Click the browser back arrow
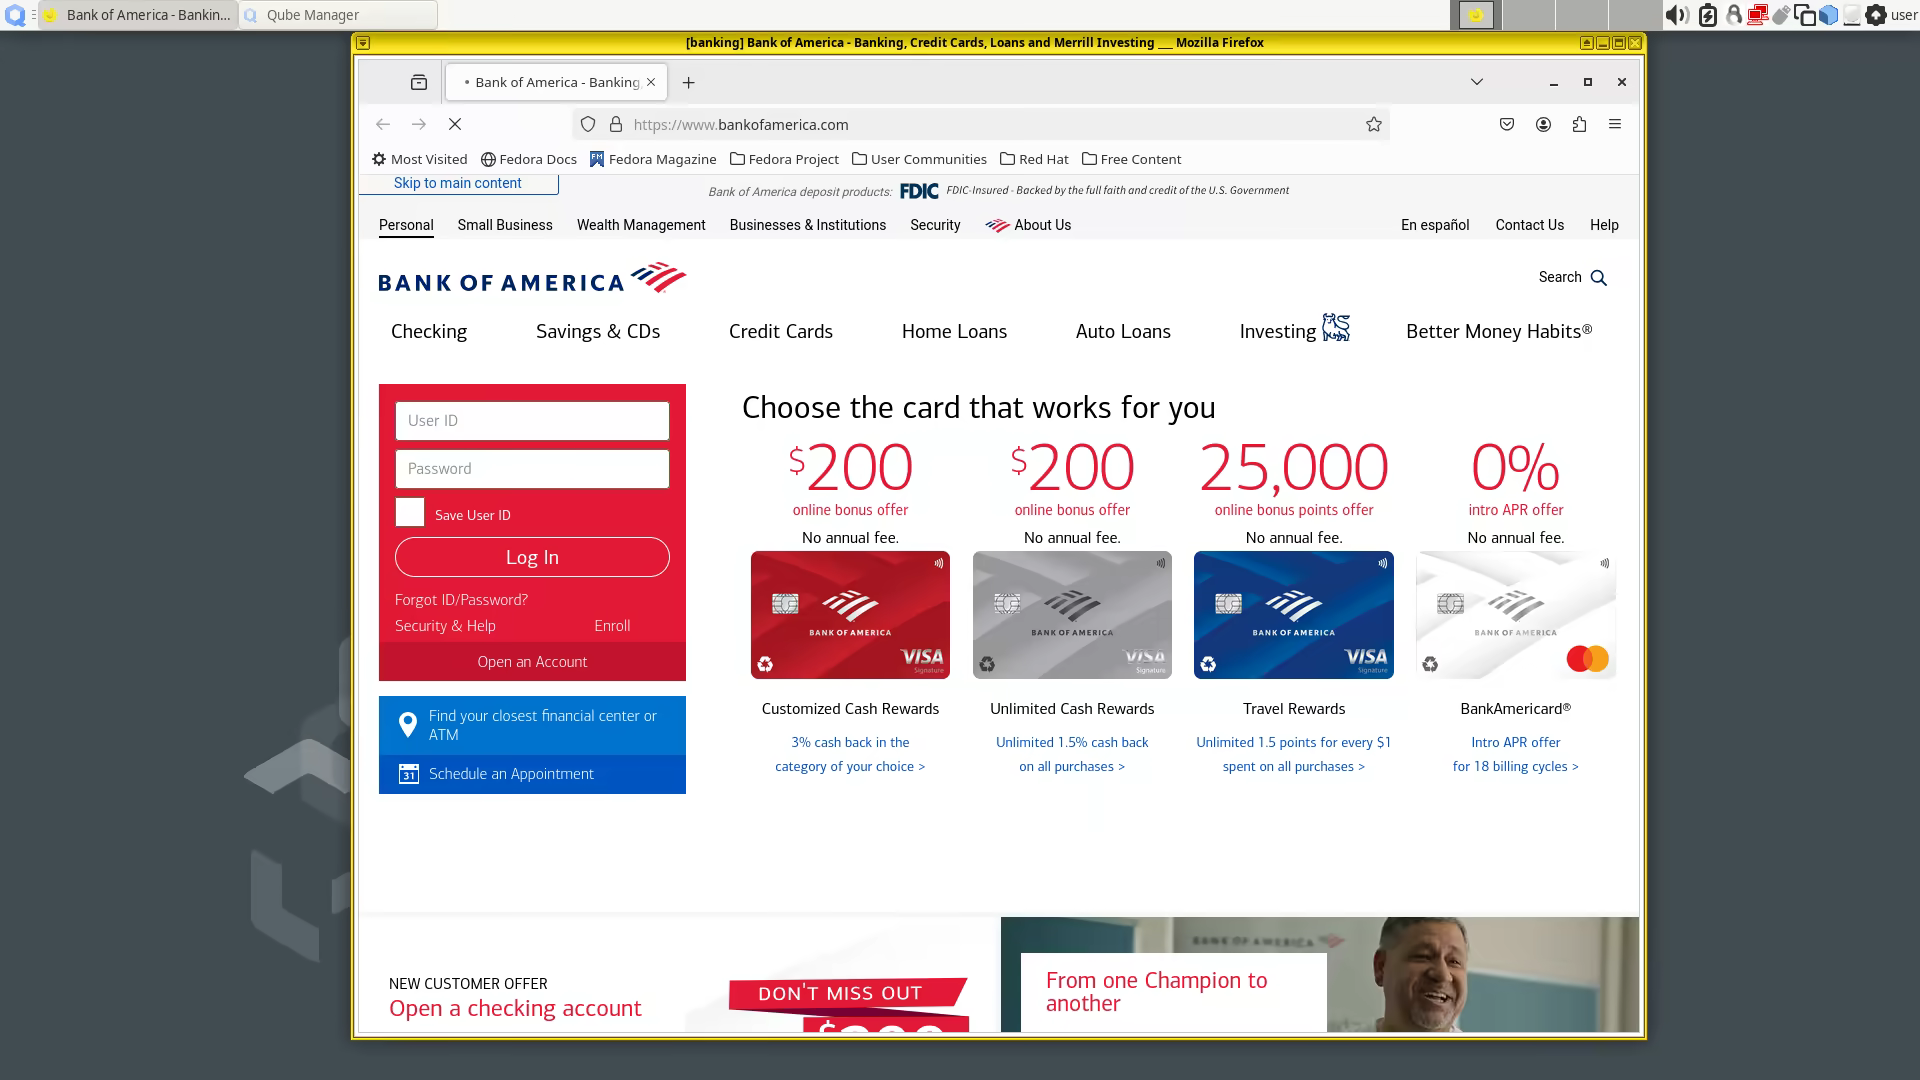 383,124
